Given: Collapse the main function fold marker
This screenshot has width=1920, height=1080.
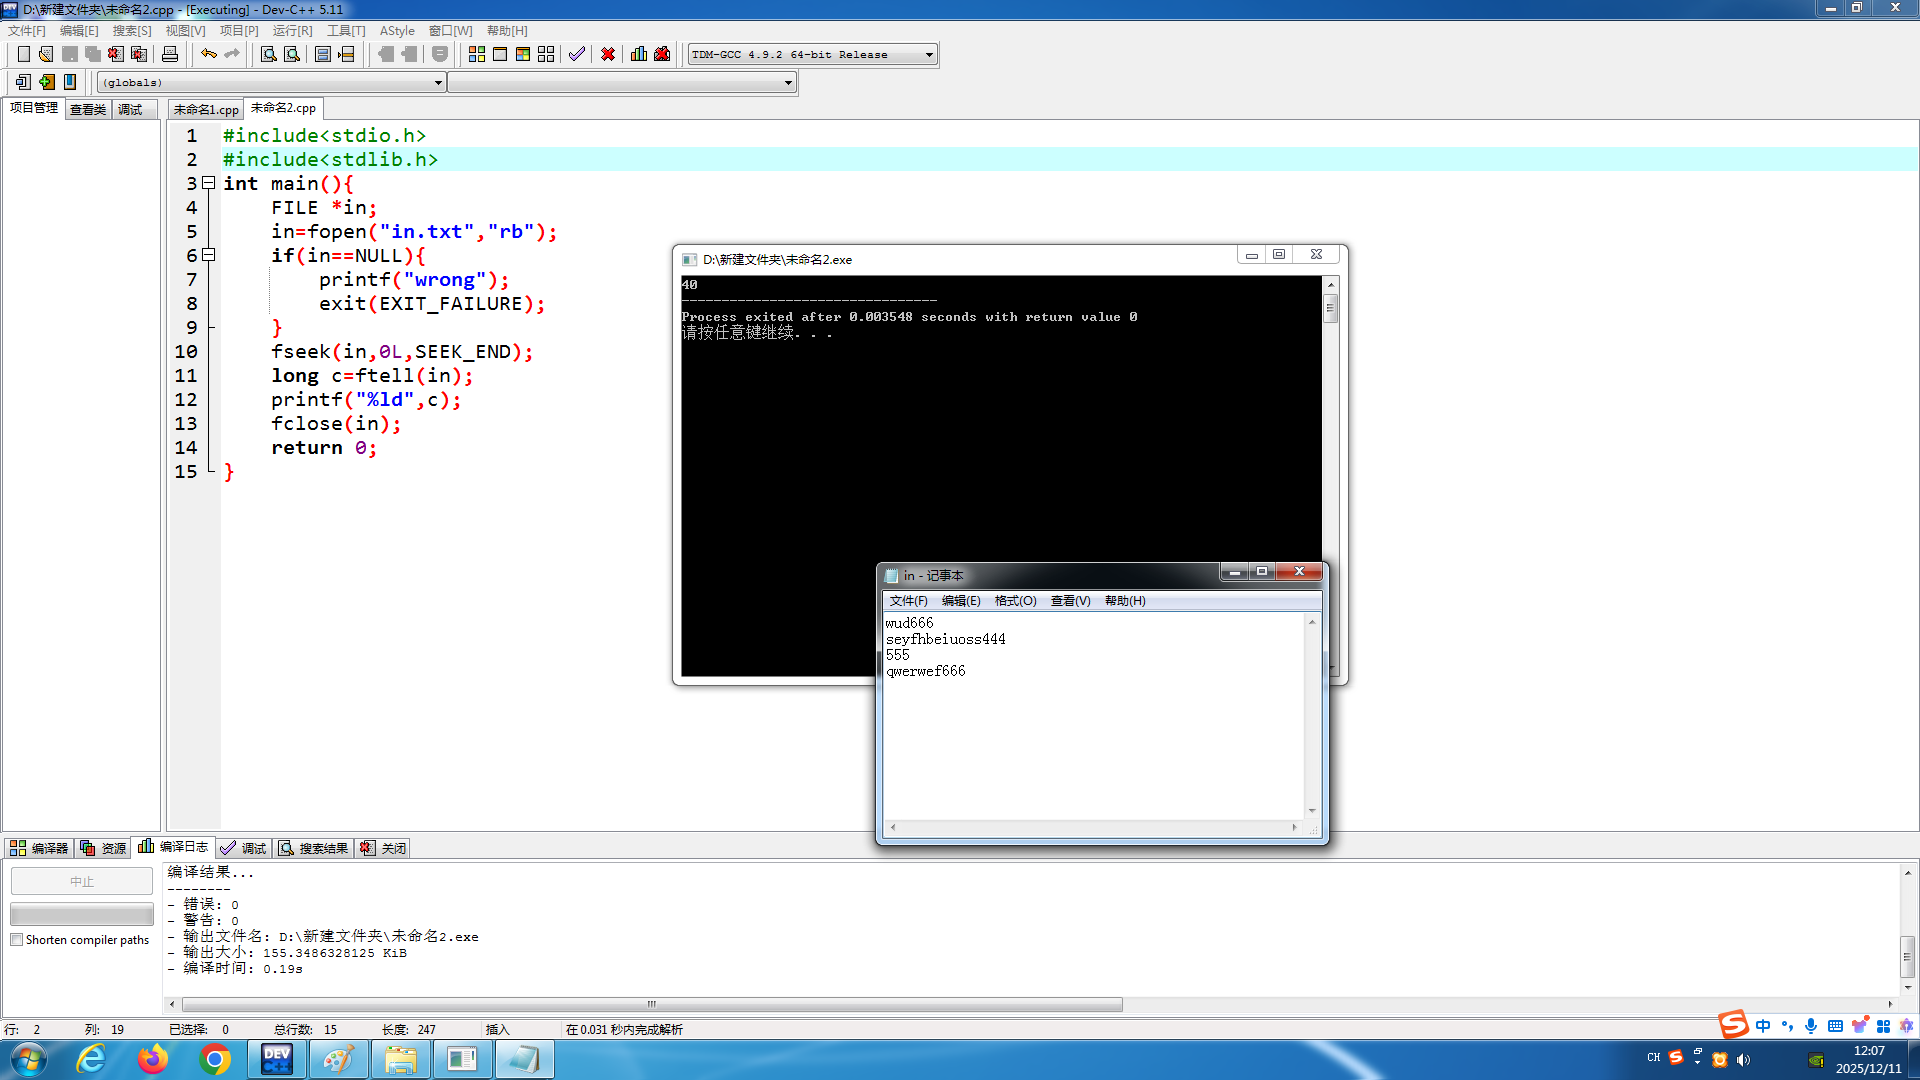Looking at the screenshot, I should pos(209,183).
